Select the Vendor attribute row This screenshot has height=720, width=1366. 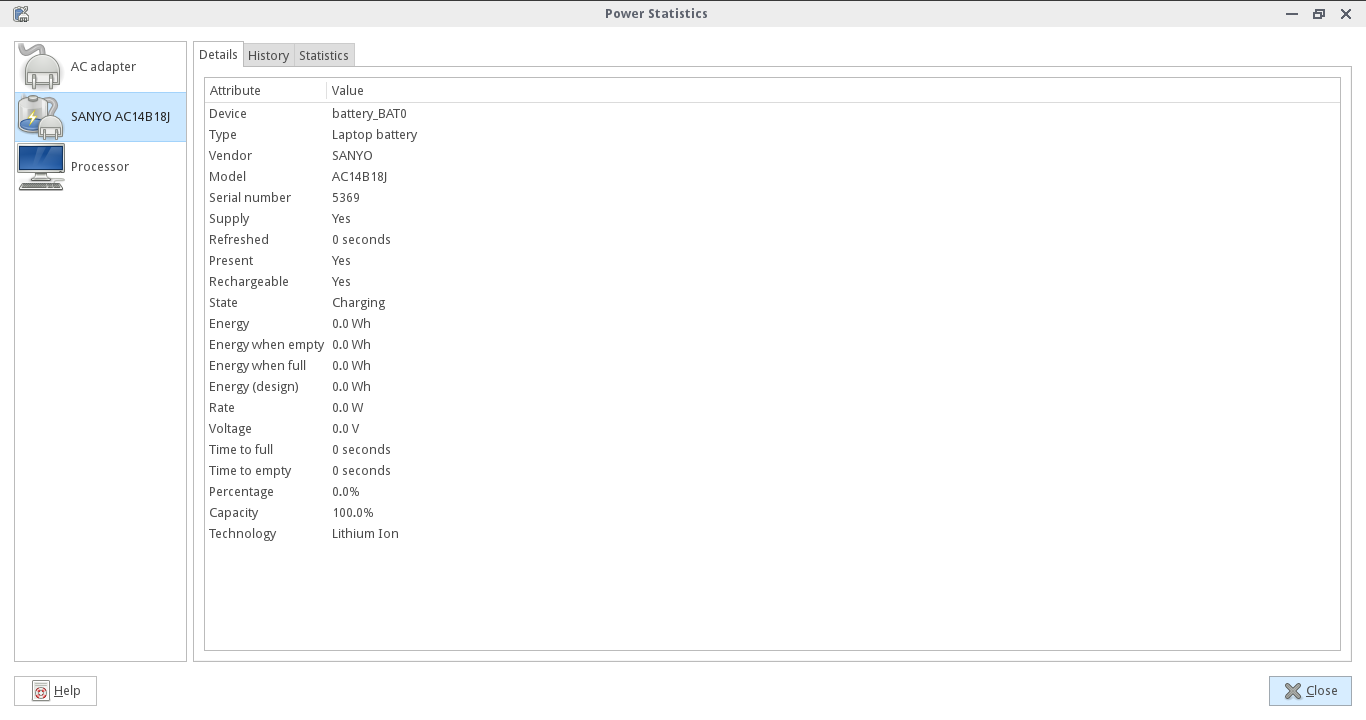230,156
